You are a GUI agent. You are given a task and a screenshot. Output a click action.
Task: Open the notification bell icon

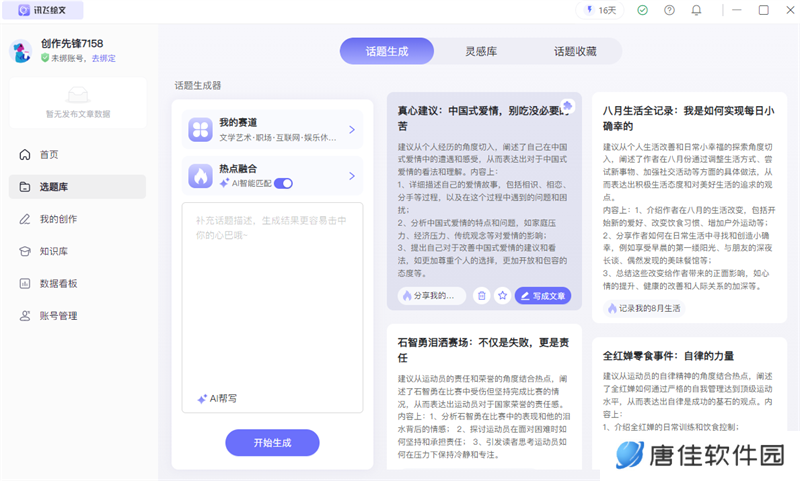click(696, 10)
